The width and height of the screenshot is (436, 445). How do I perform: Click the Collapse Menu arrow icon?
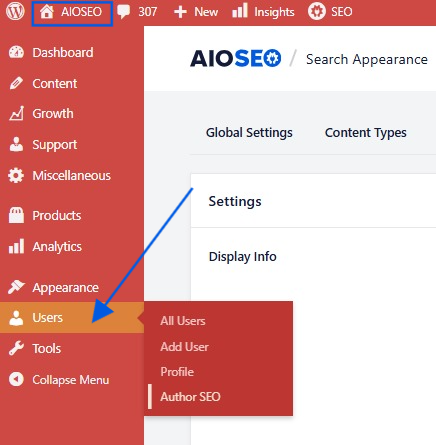[16, 379]
